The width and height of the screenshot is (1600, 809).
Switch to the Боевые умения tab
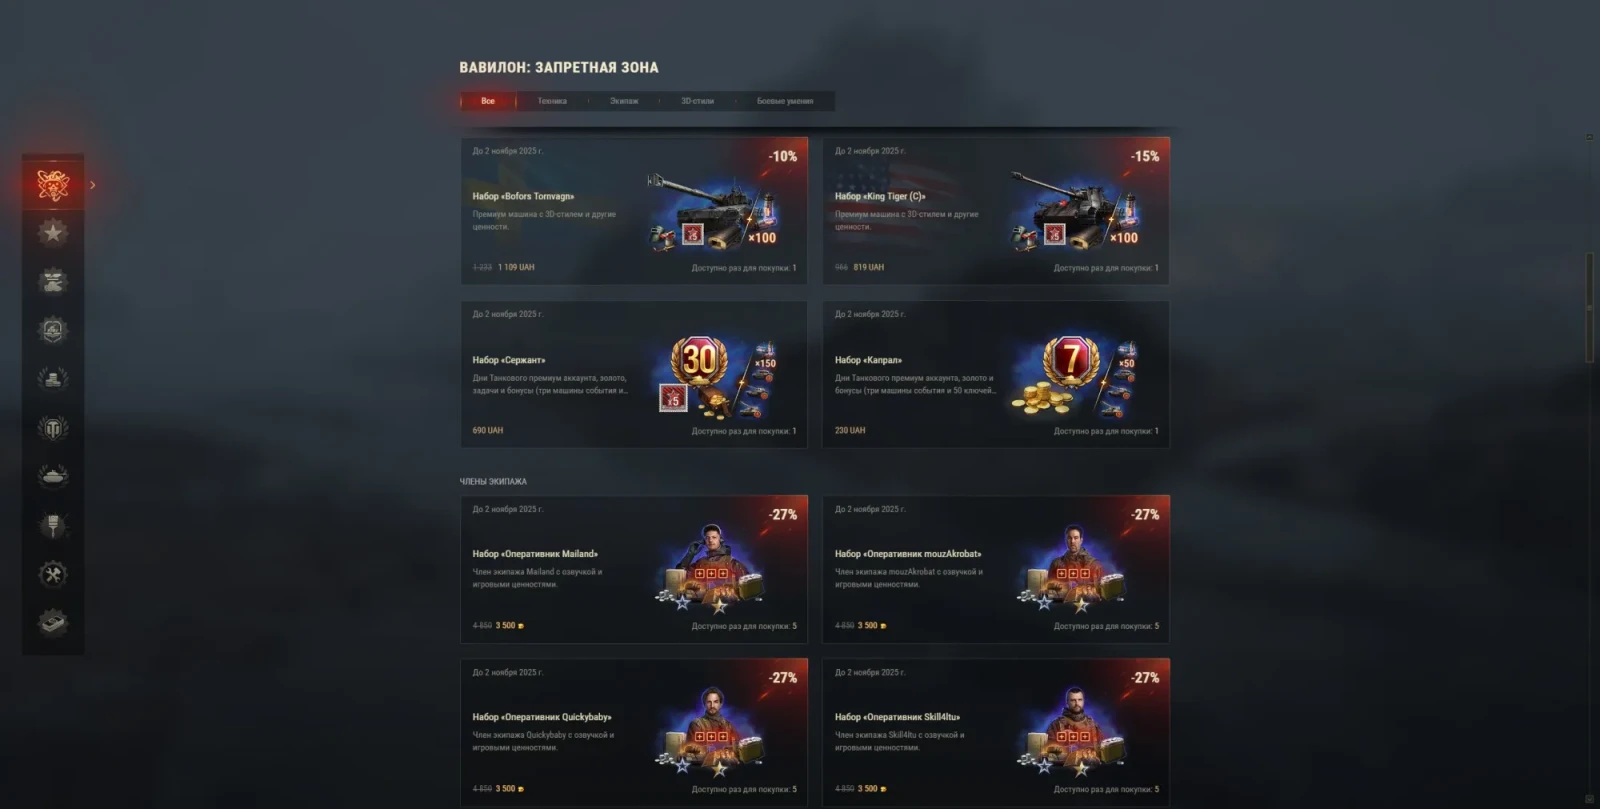click(785, 101)
